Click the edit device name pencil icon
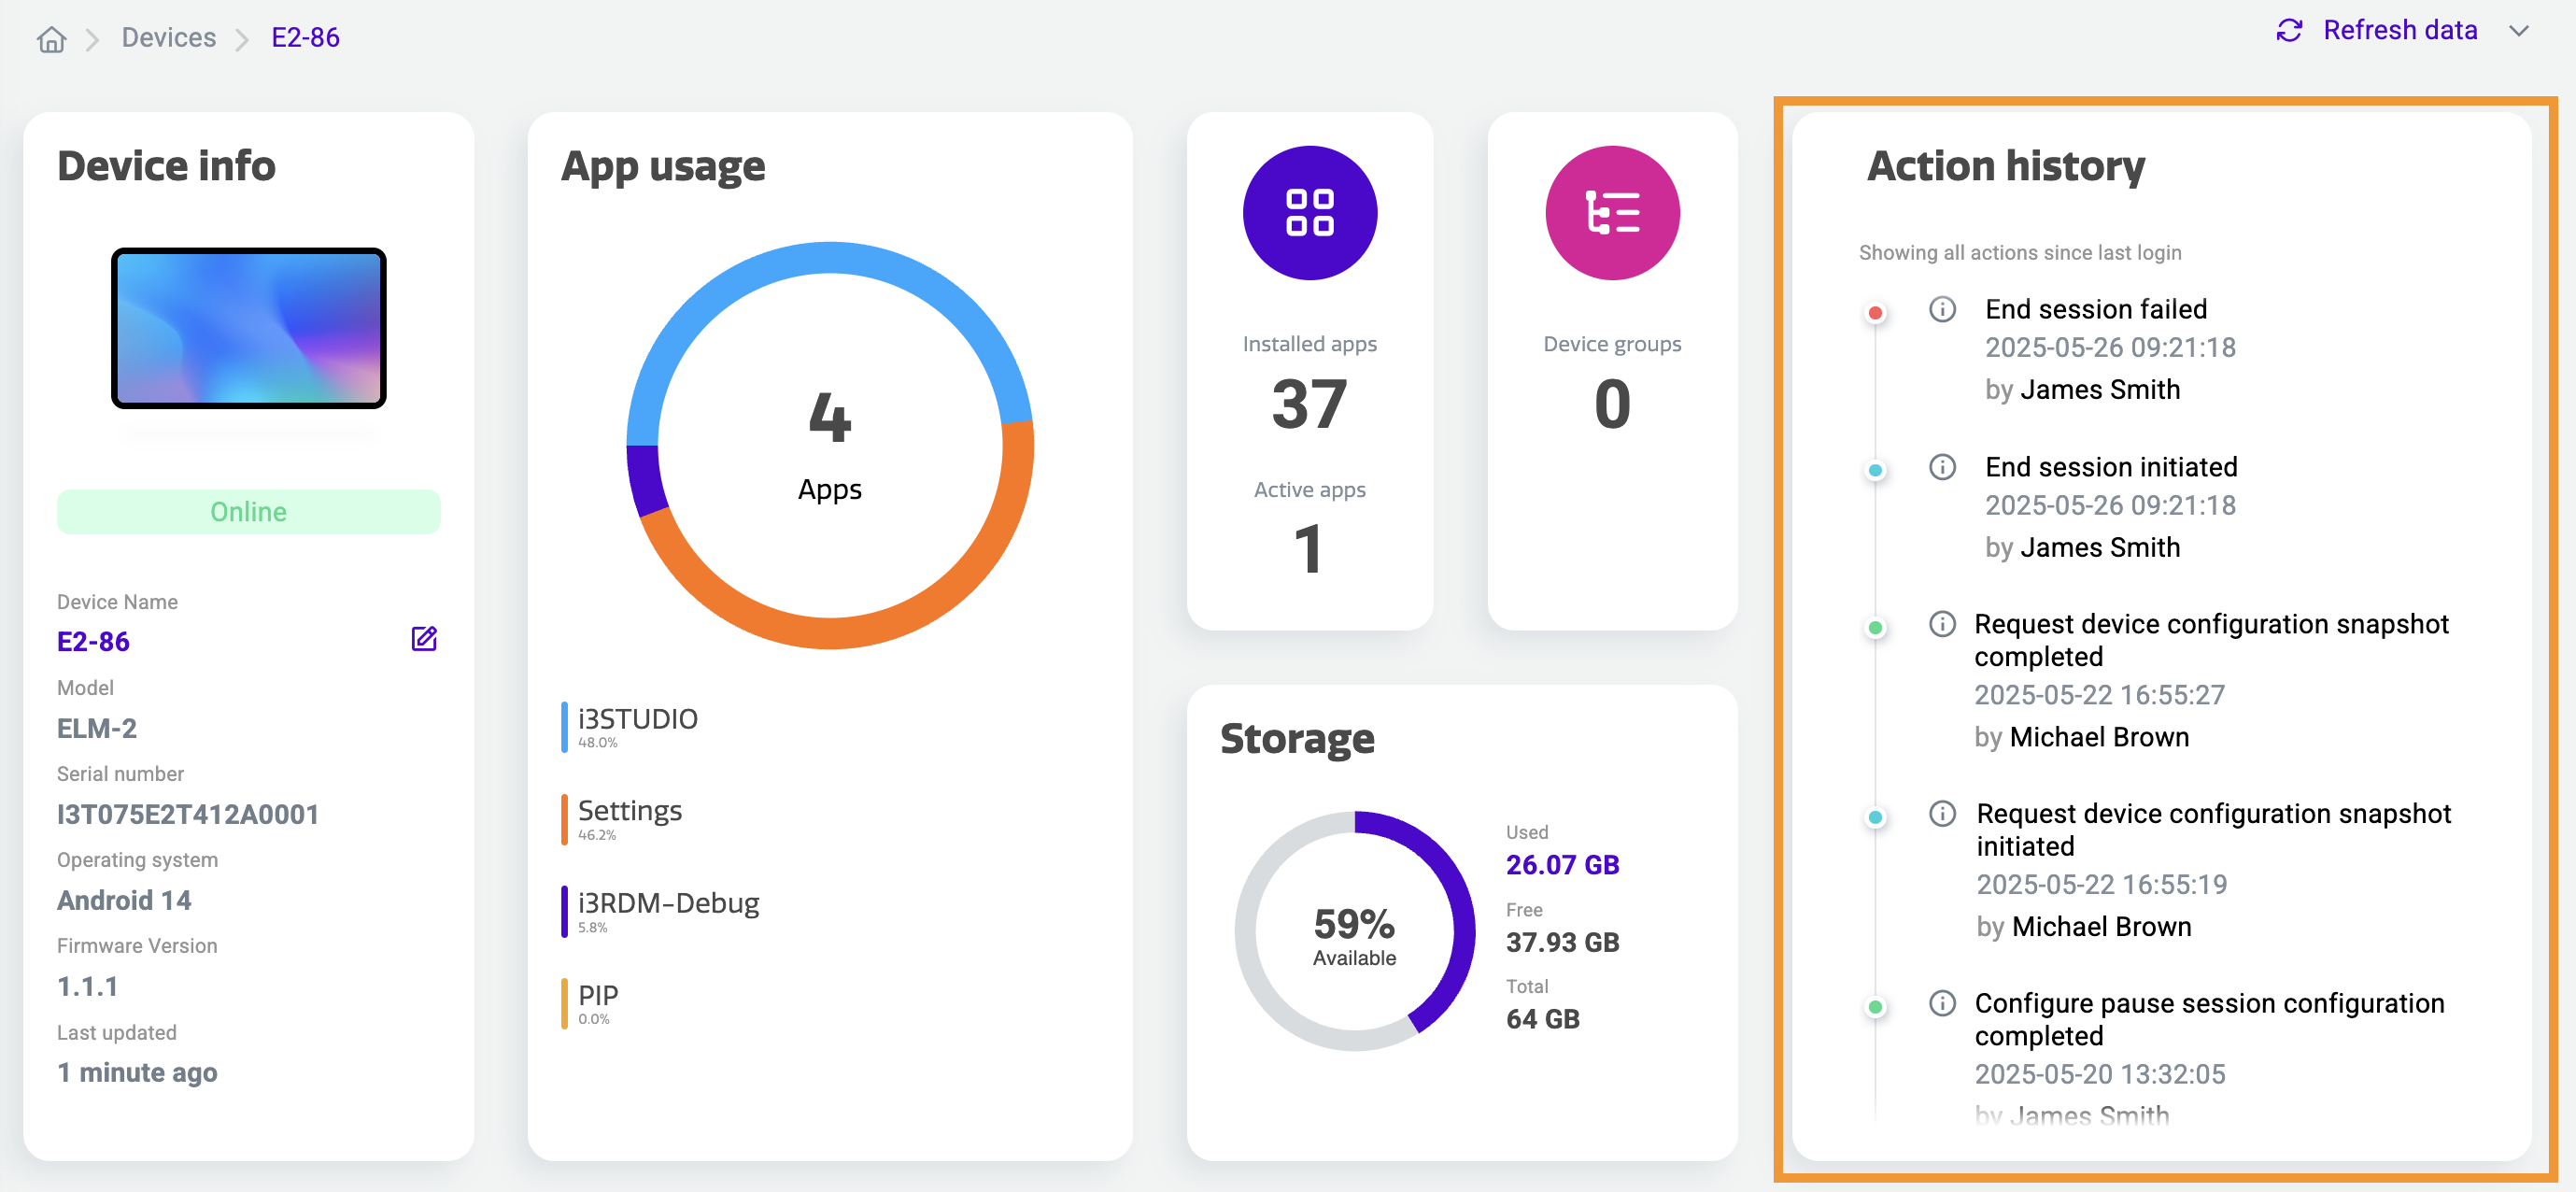This screenshot has width=2576, height=1192. 424,639
